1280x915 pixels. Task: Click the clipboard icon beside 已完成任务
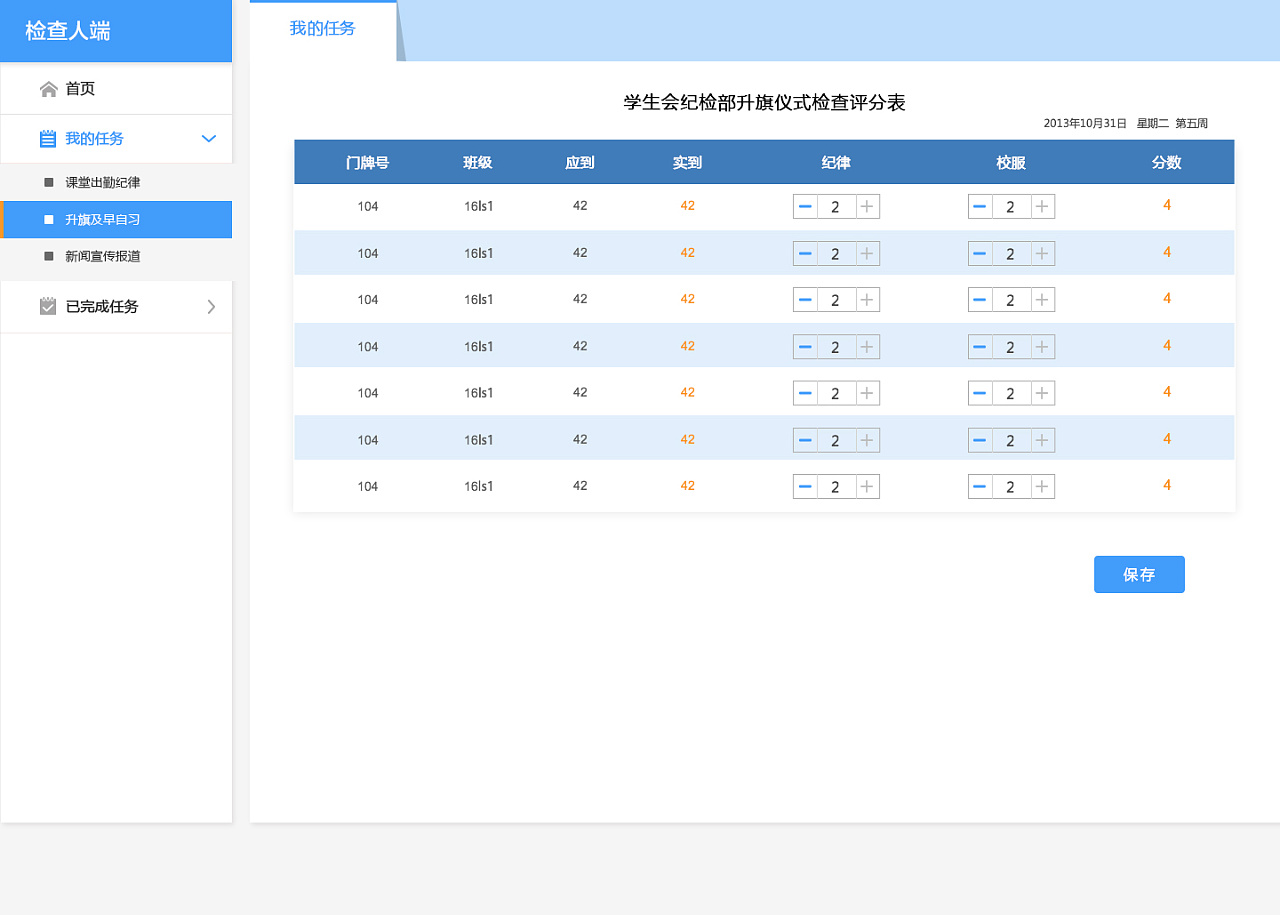click(48, 306)
